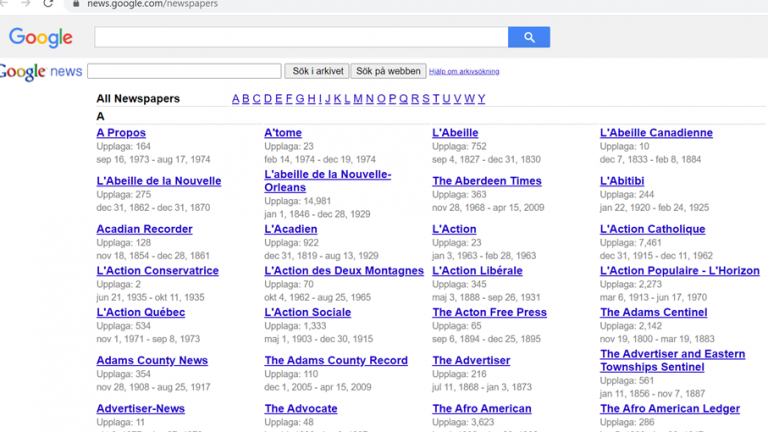Open the A Propos newspaper
Image resolution: width=768 pixels, height=432 pixels.
(121, 133)
